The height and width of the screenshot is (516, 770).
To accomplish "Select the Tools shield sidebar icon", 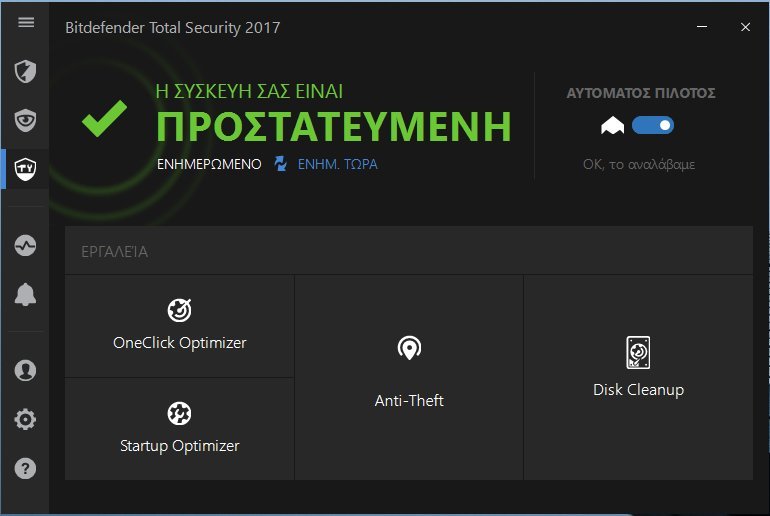I will [25, 169].
